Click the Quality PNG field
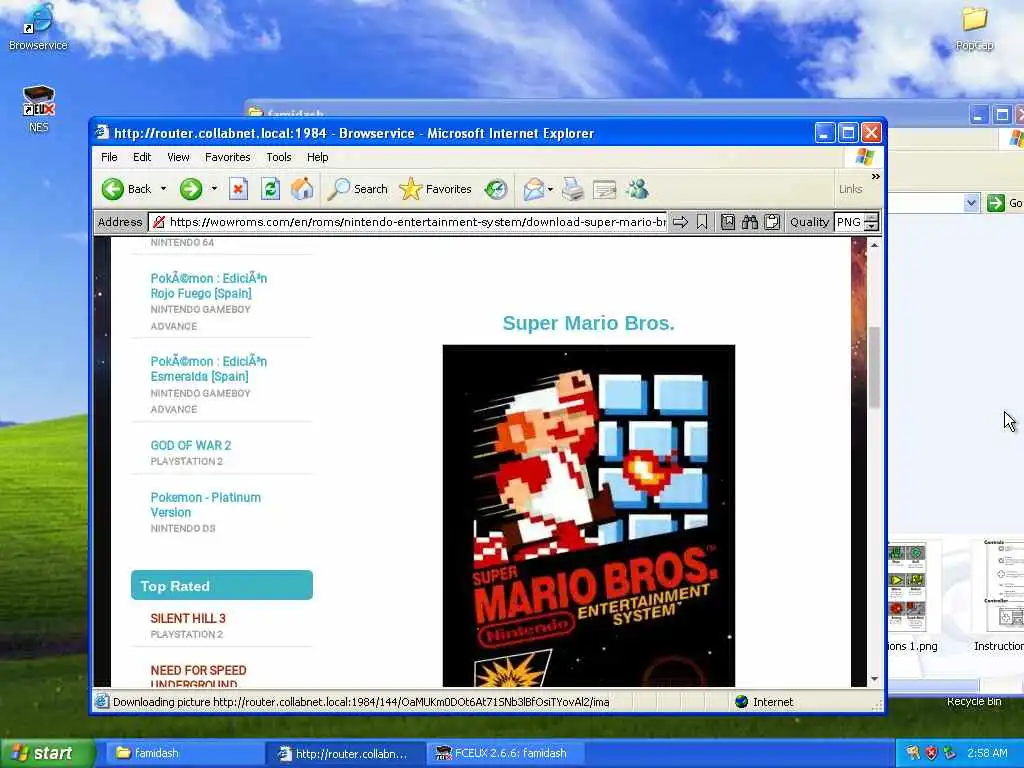 click(849, 222)
